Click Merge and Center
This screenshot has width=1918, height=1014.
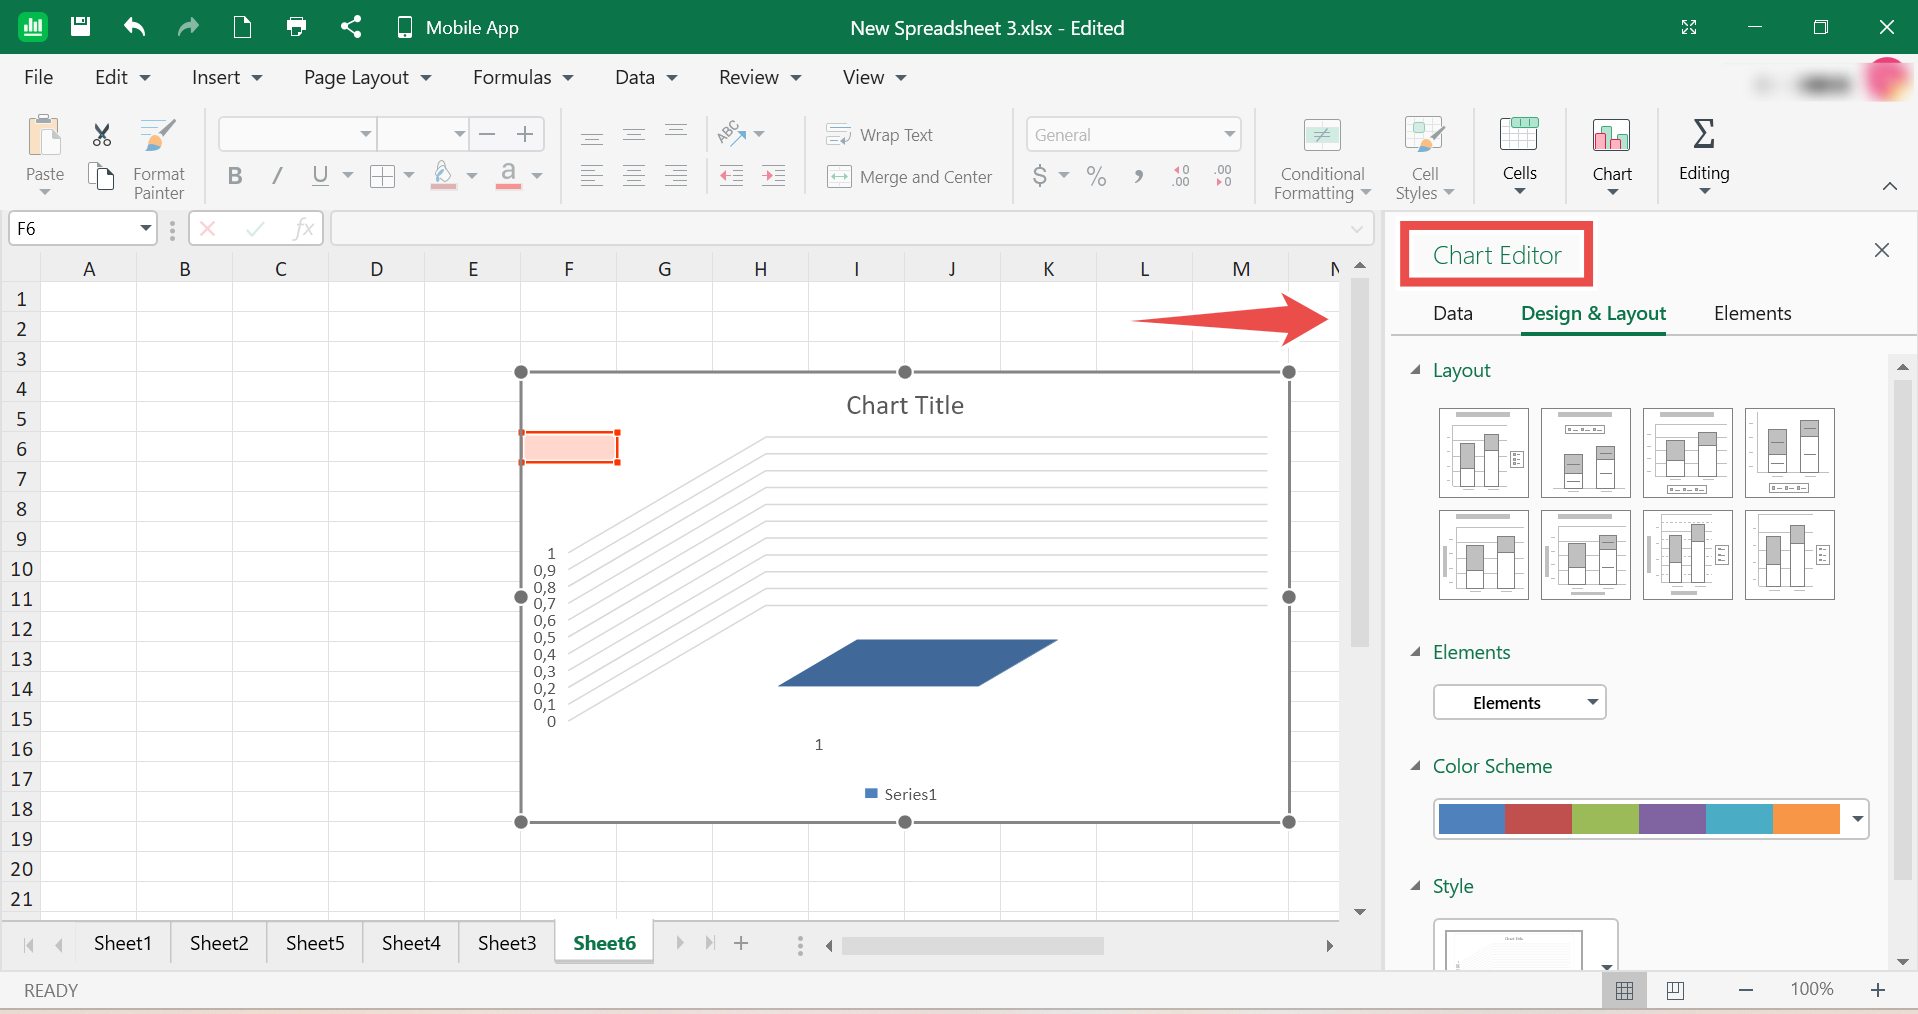coord(910,177)
